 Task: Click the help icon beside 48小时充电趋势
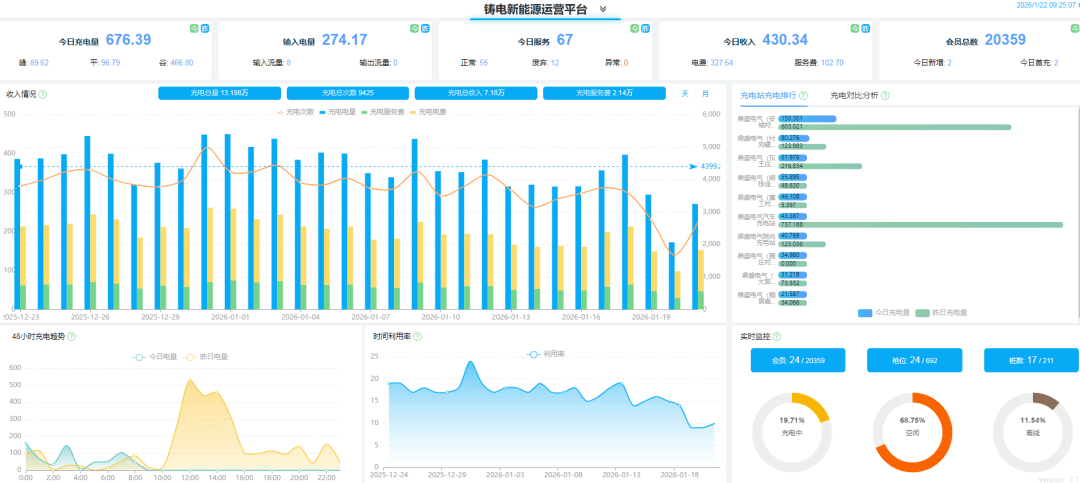click(x=71, y=337)
